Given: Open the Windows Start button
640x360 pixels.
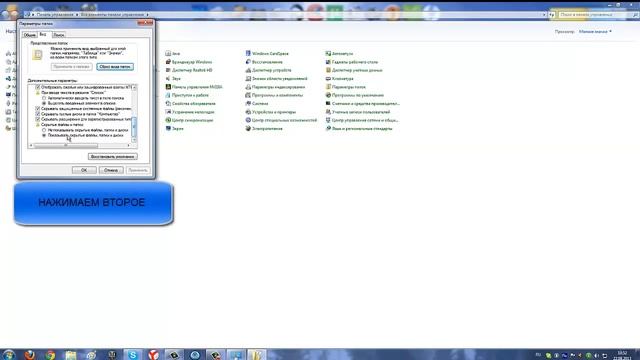Looking at the screenshot, I should pos(9,354).
